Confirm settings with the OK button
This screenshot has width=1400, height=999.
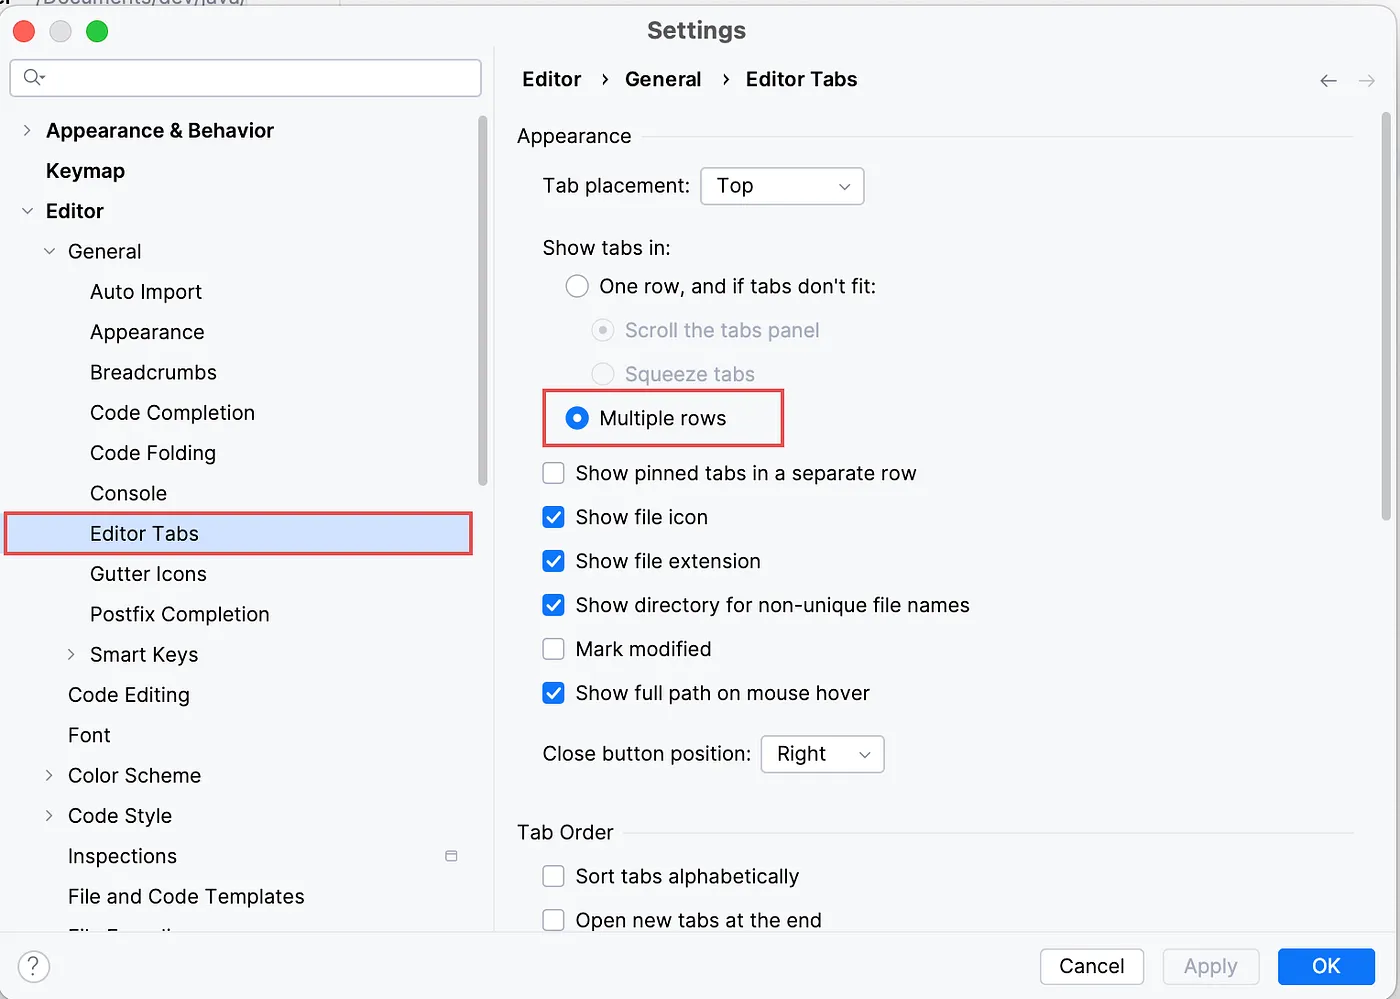coord(1326,966)
